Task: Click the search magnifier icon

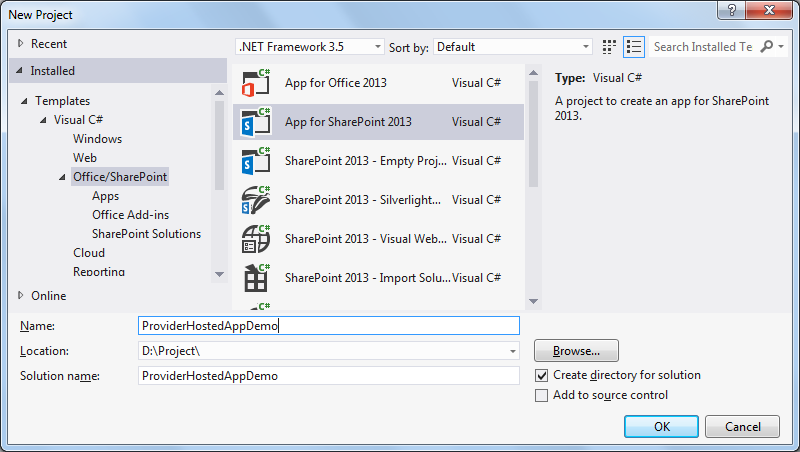Action: [x=766, y=46]
